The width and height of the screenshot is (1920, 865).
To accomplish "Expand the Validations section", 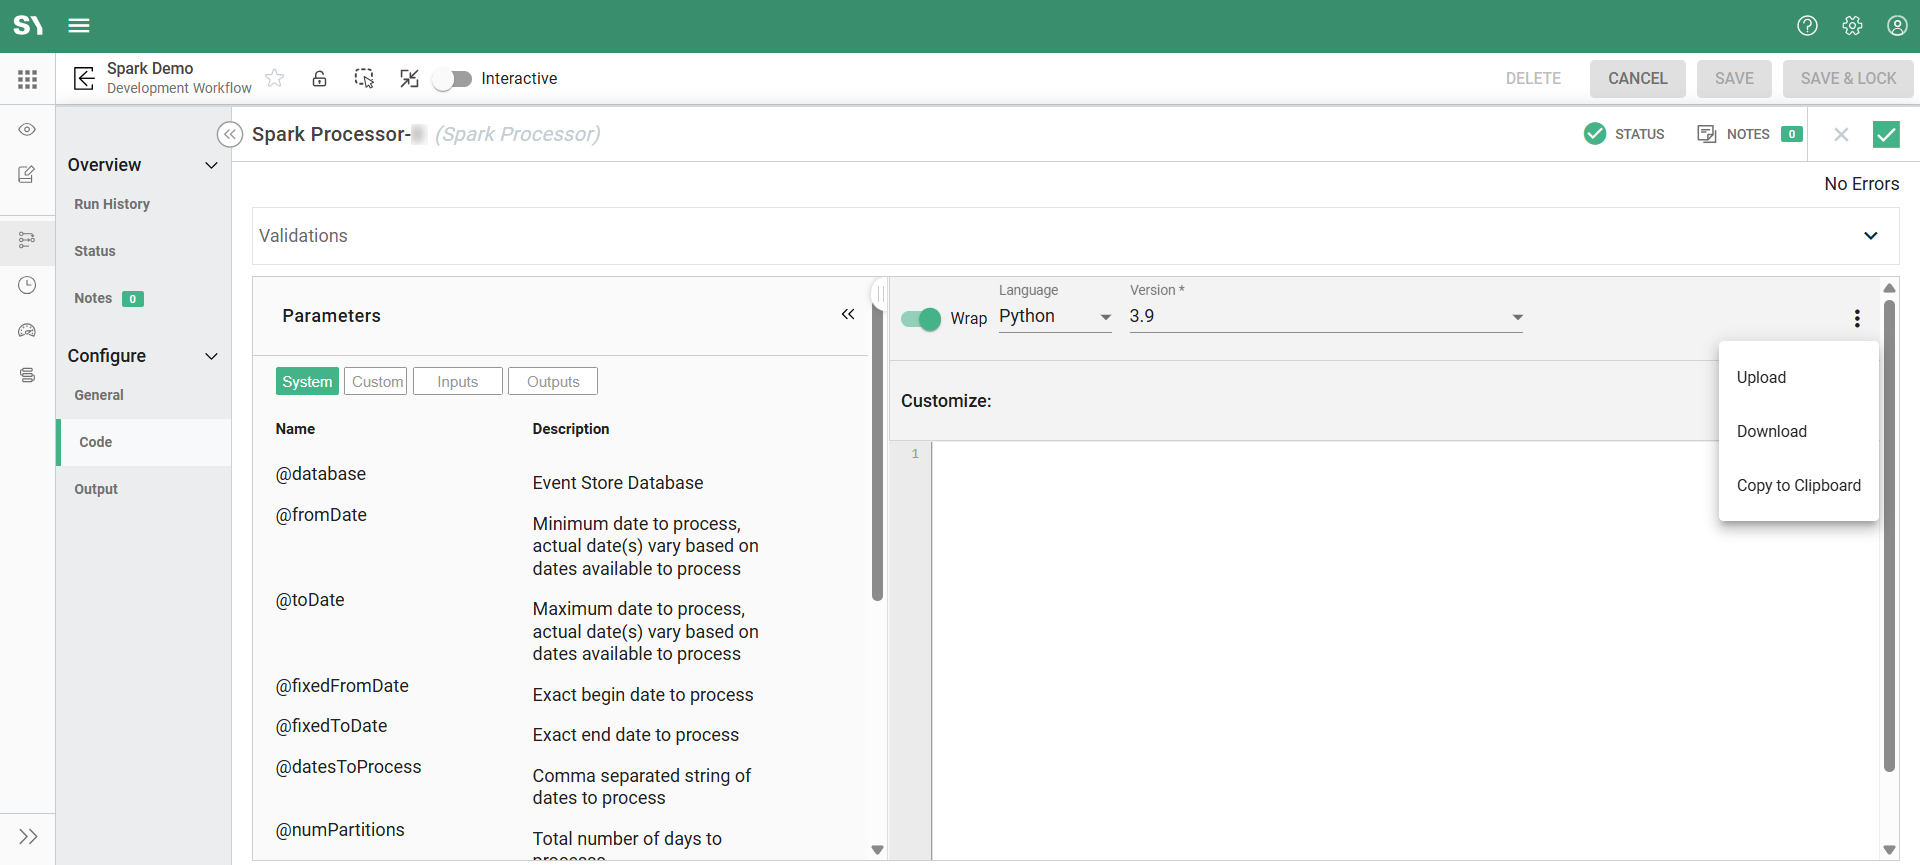I will click(1870, 236).
